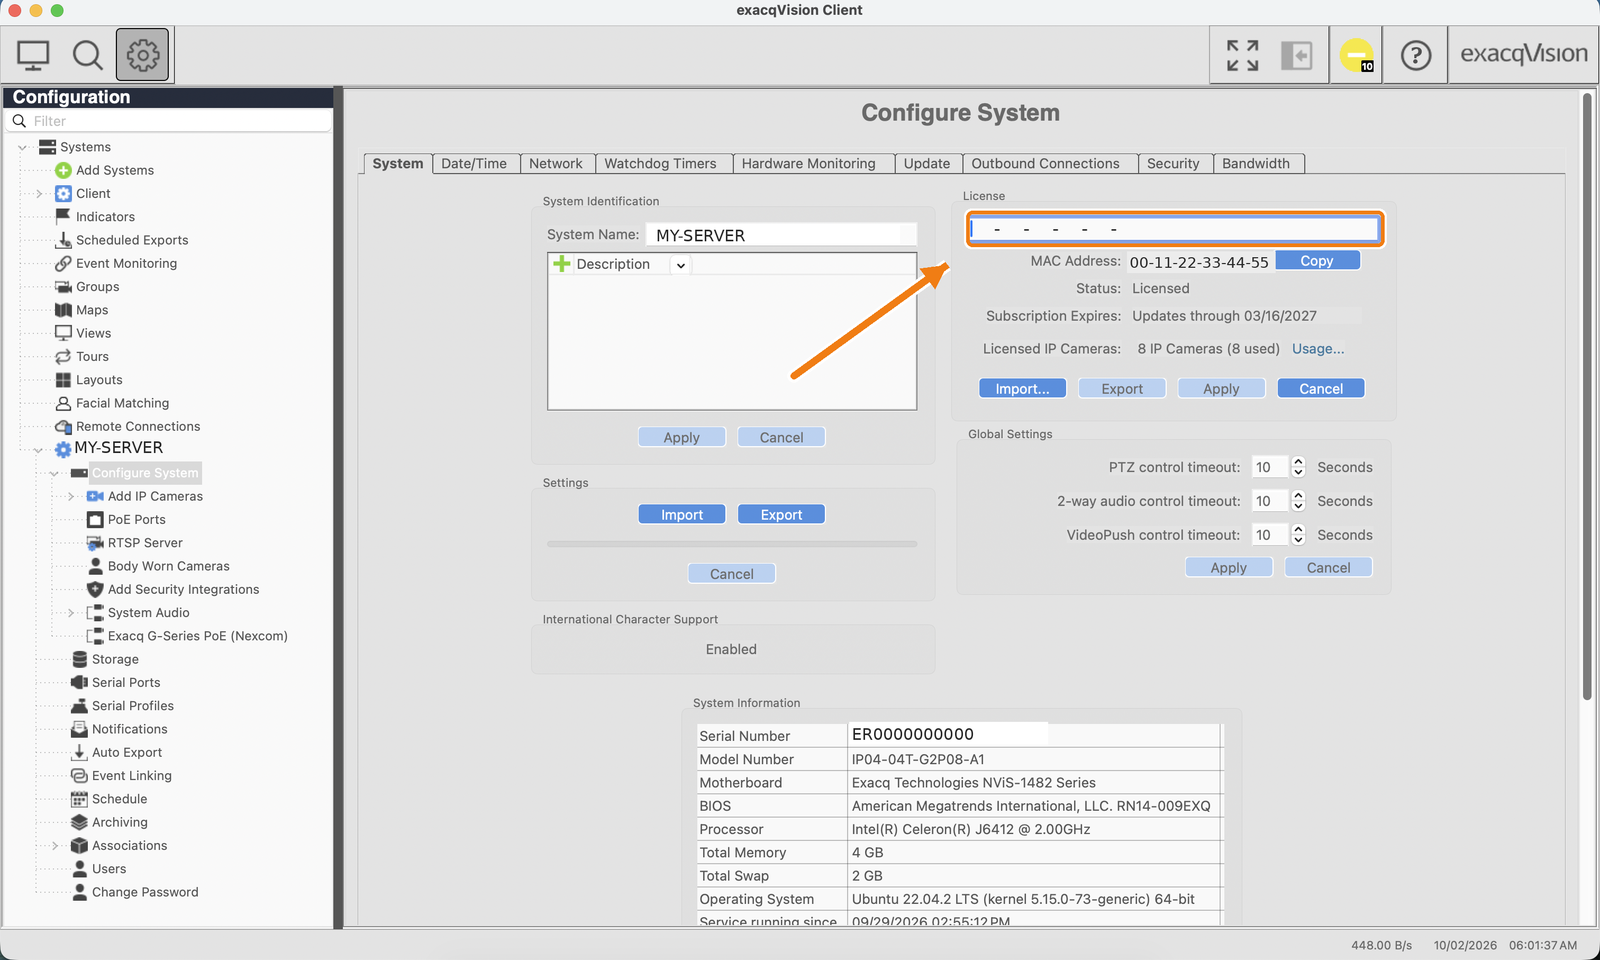Screen dimensions: 1600x960
Task: Select the Scheduled Exports item
Action: click(x=132, y=240)
